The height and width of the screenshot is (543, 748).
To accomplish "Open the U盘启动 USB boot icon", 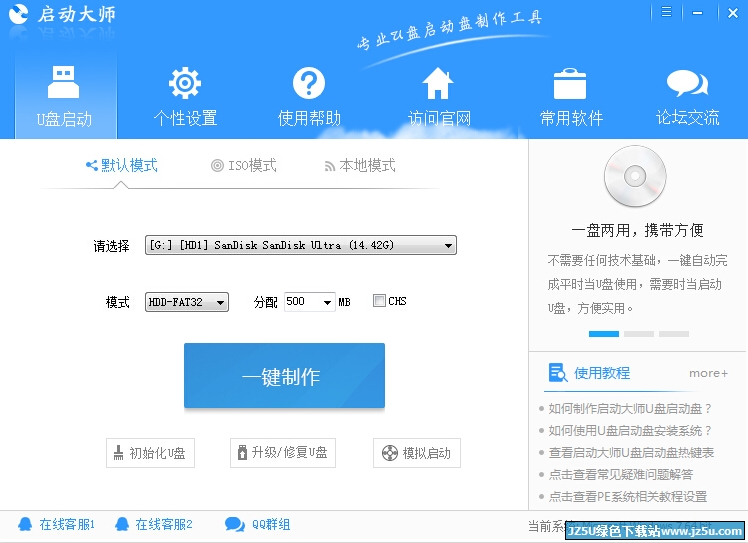I will point(64,84).
